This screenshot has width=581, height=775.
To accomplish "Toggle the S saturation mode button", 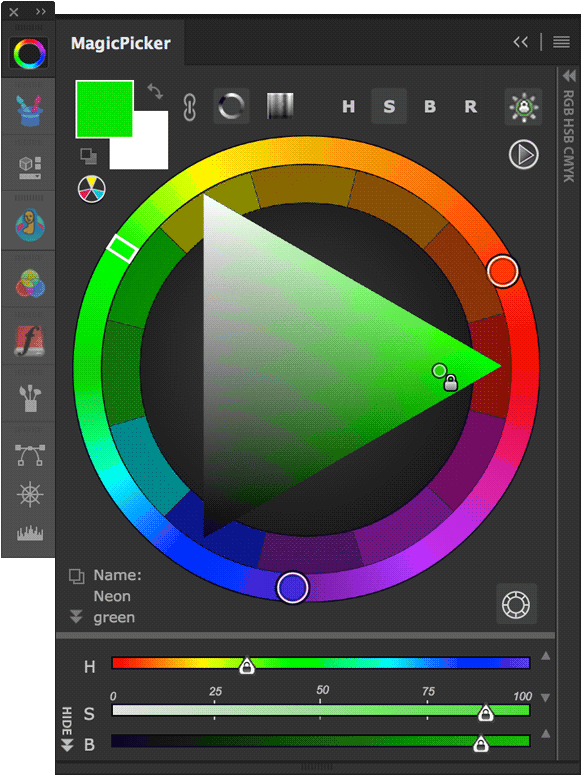I will pyautogui.click(x=389, y=106).
